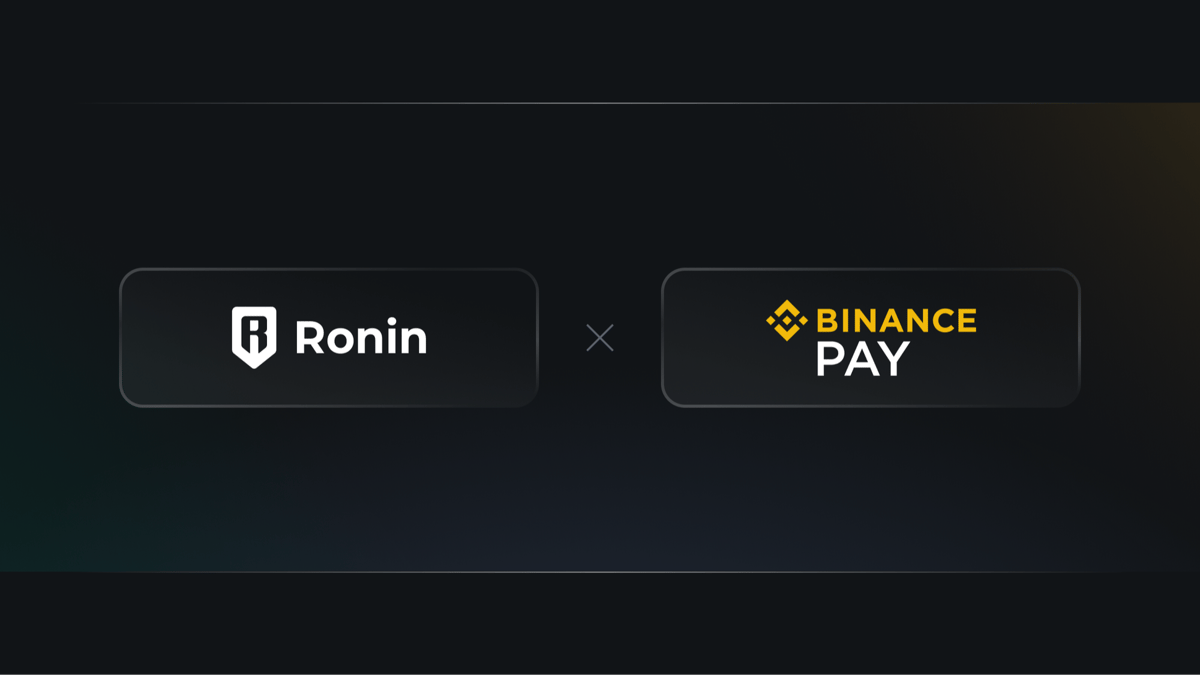Click the letter B in BINANCE

pyautogui.click(x=828, y=320)
